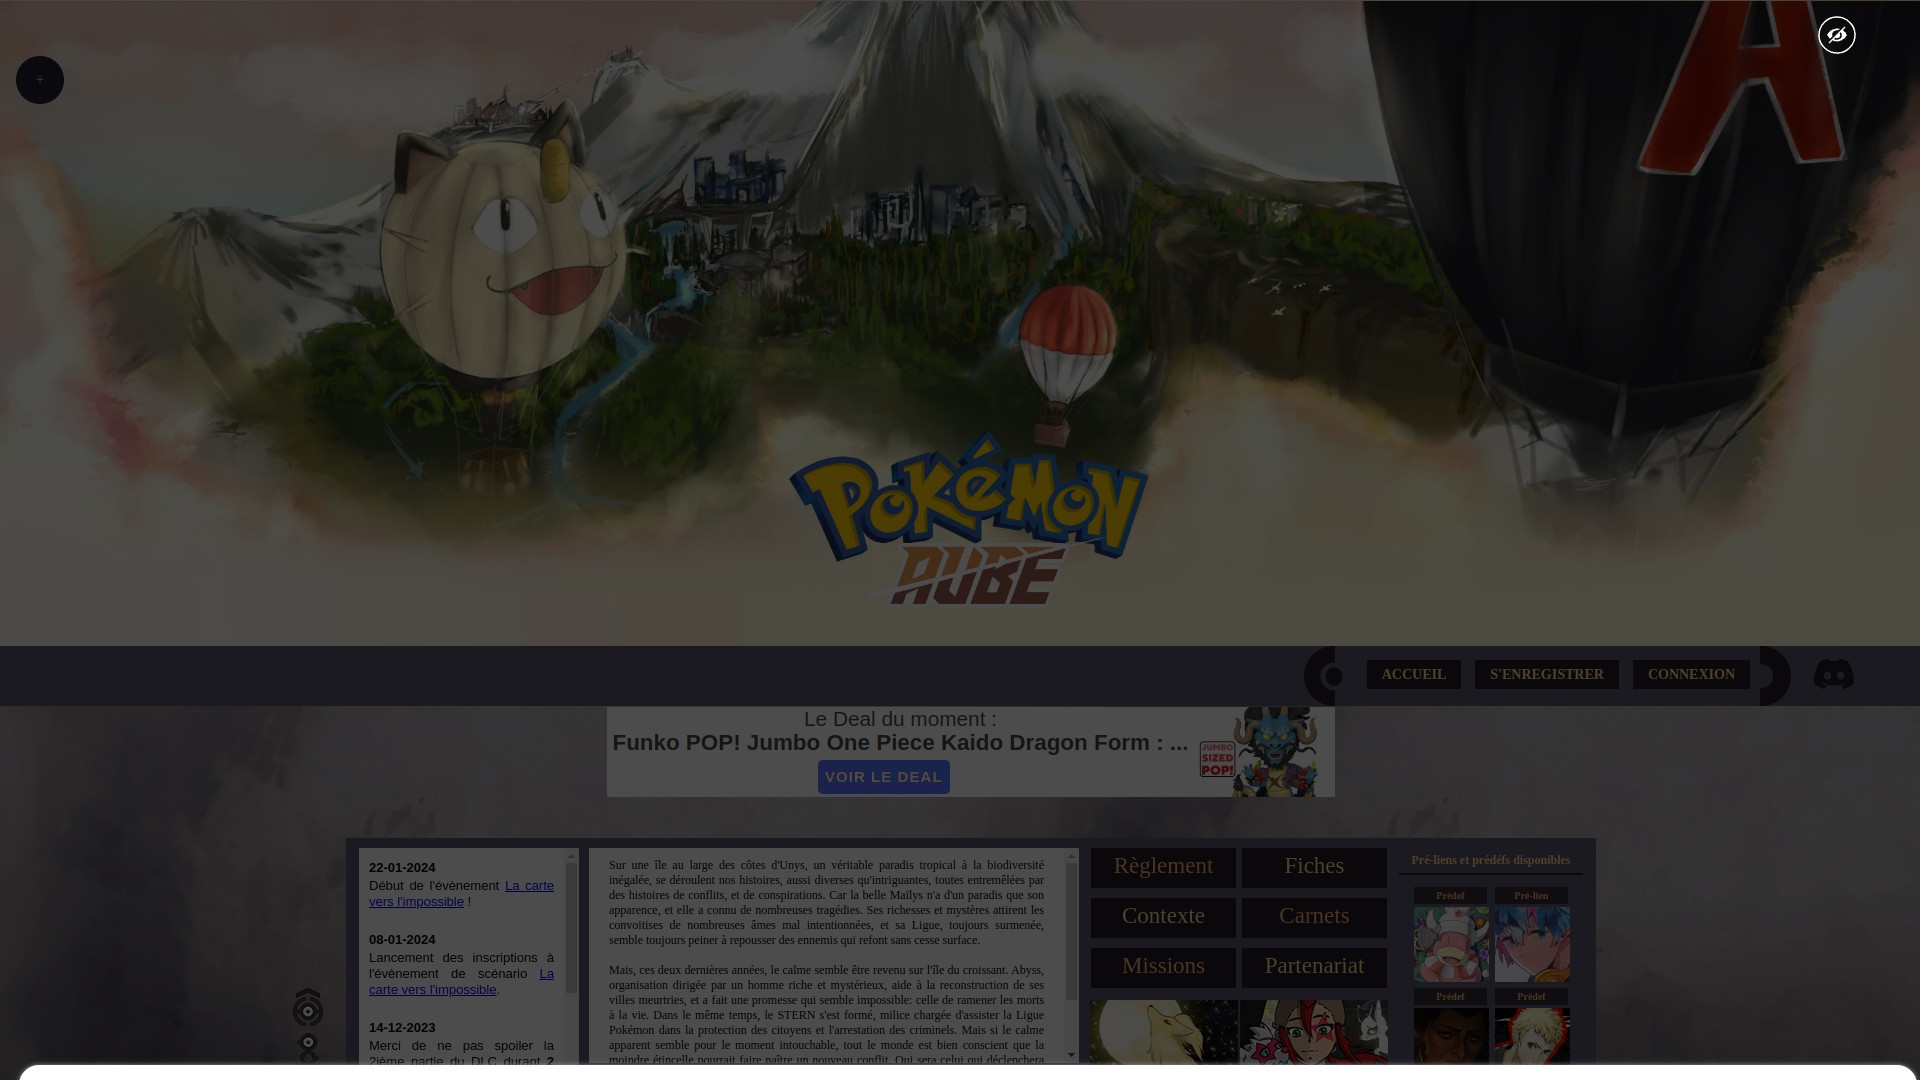Viewport: 1920px width, 1080px height.
Task: Click the 08-01-2024 news date
Action: (x=402, y=940)
